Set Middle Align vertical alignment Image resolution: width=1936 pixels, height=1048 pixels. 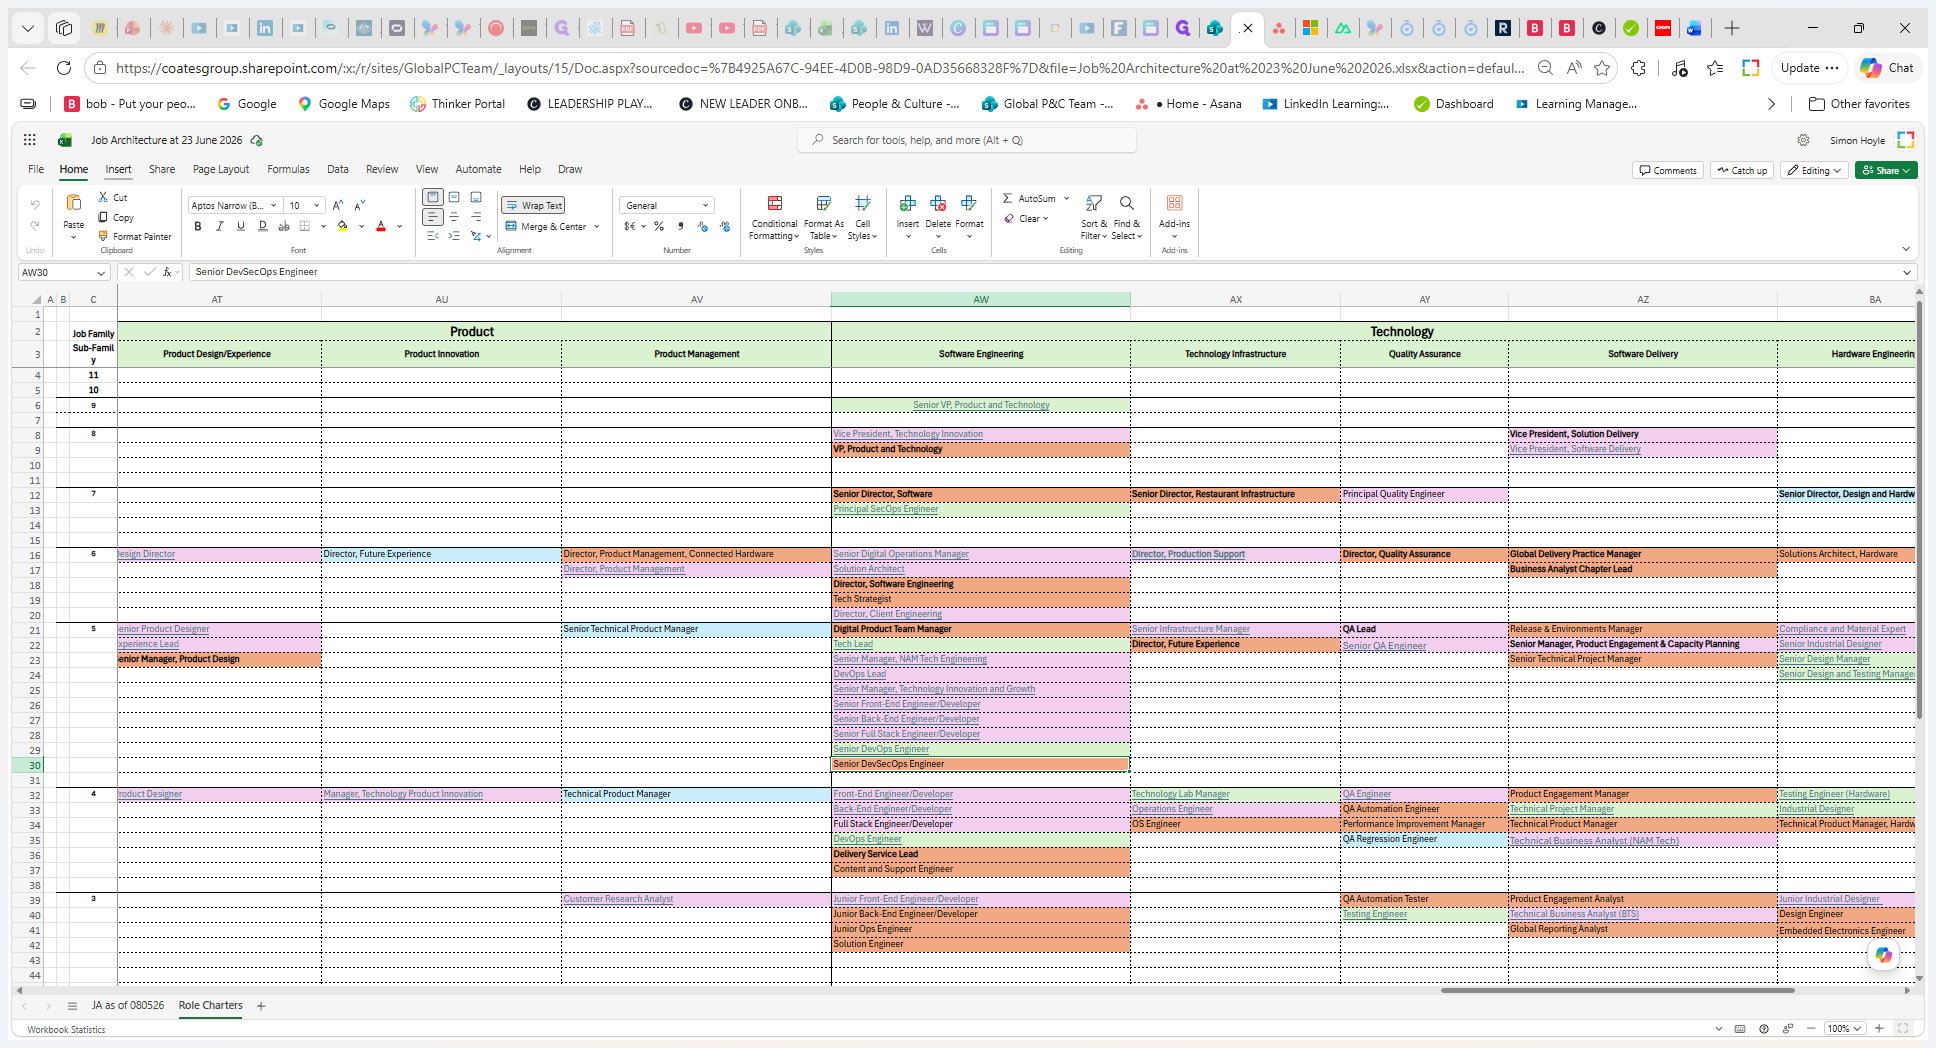[454, 197]
